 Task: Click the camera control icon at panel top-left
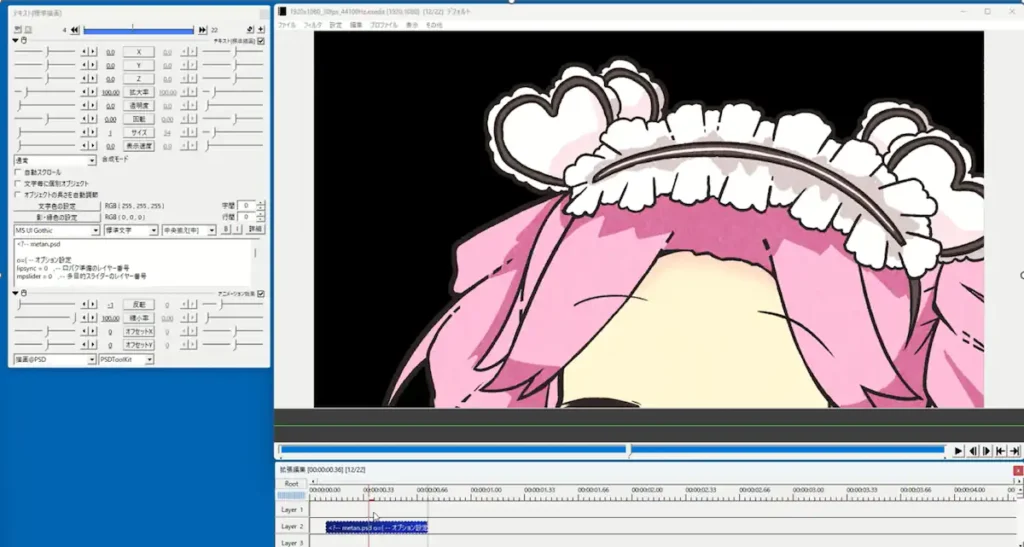tap(18, 30)
